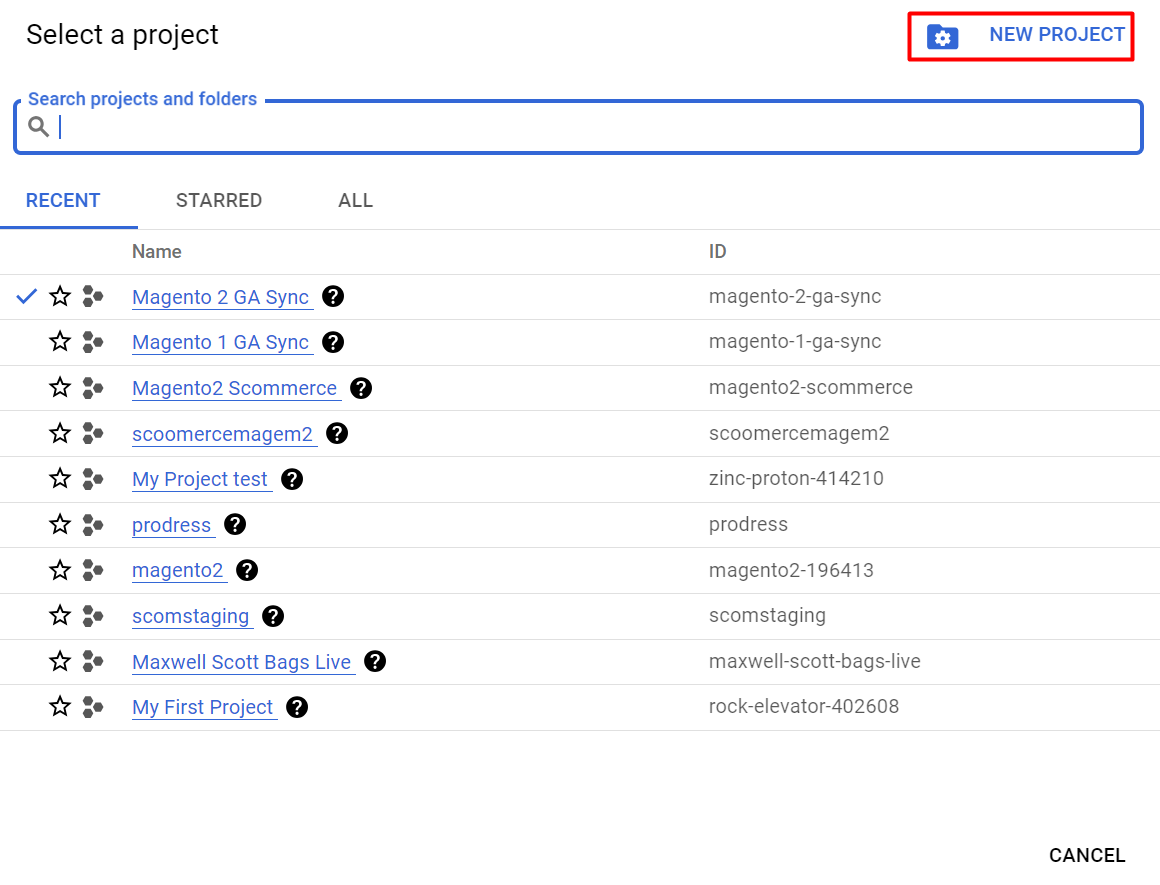
Task: Select the Recent tab
Action: 63,201
